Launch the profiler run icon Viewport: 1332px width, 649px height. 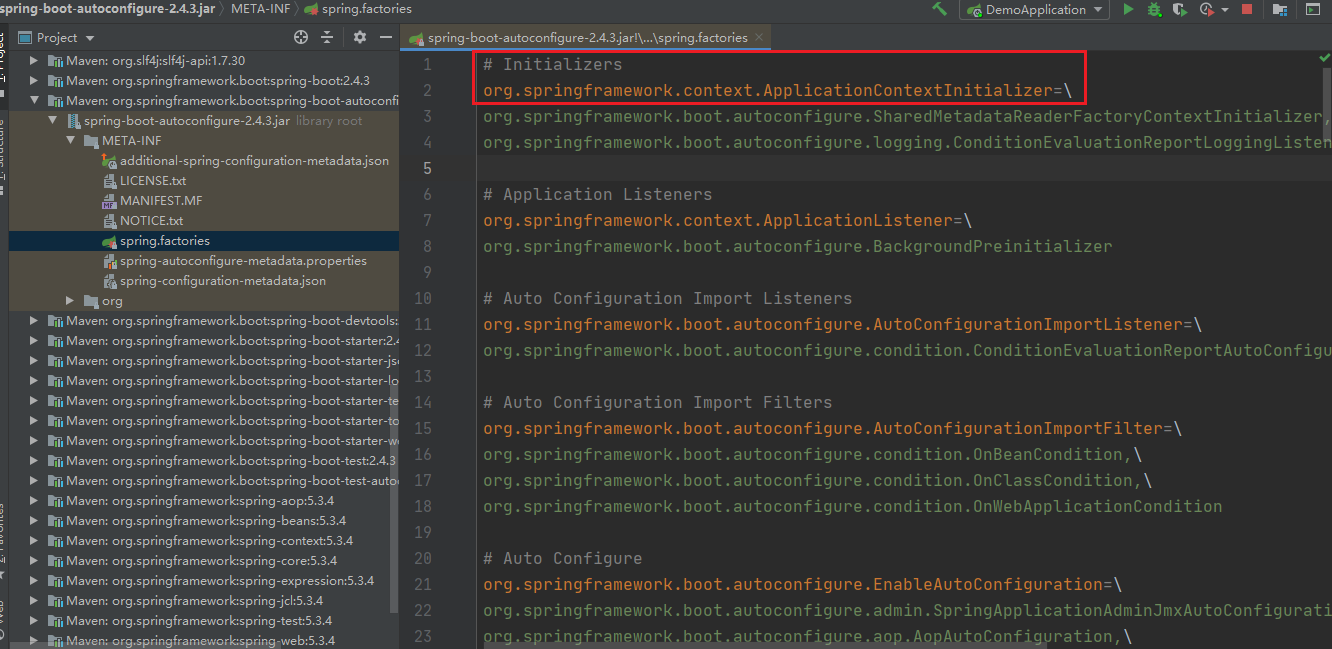point(1205,9)
